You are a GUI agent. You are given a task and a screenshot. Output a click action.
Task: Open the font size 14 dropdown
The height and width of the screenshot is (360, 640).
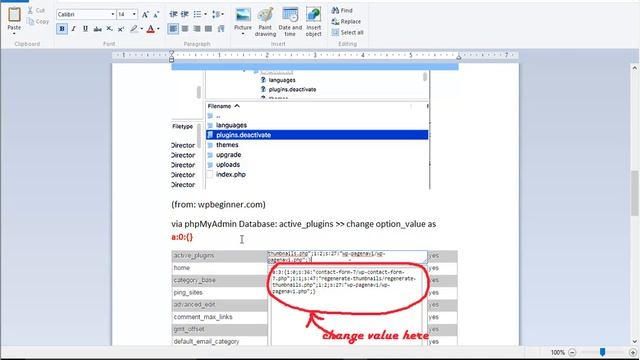134,15
